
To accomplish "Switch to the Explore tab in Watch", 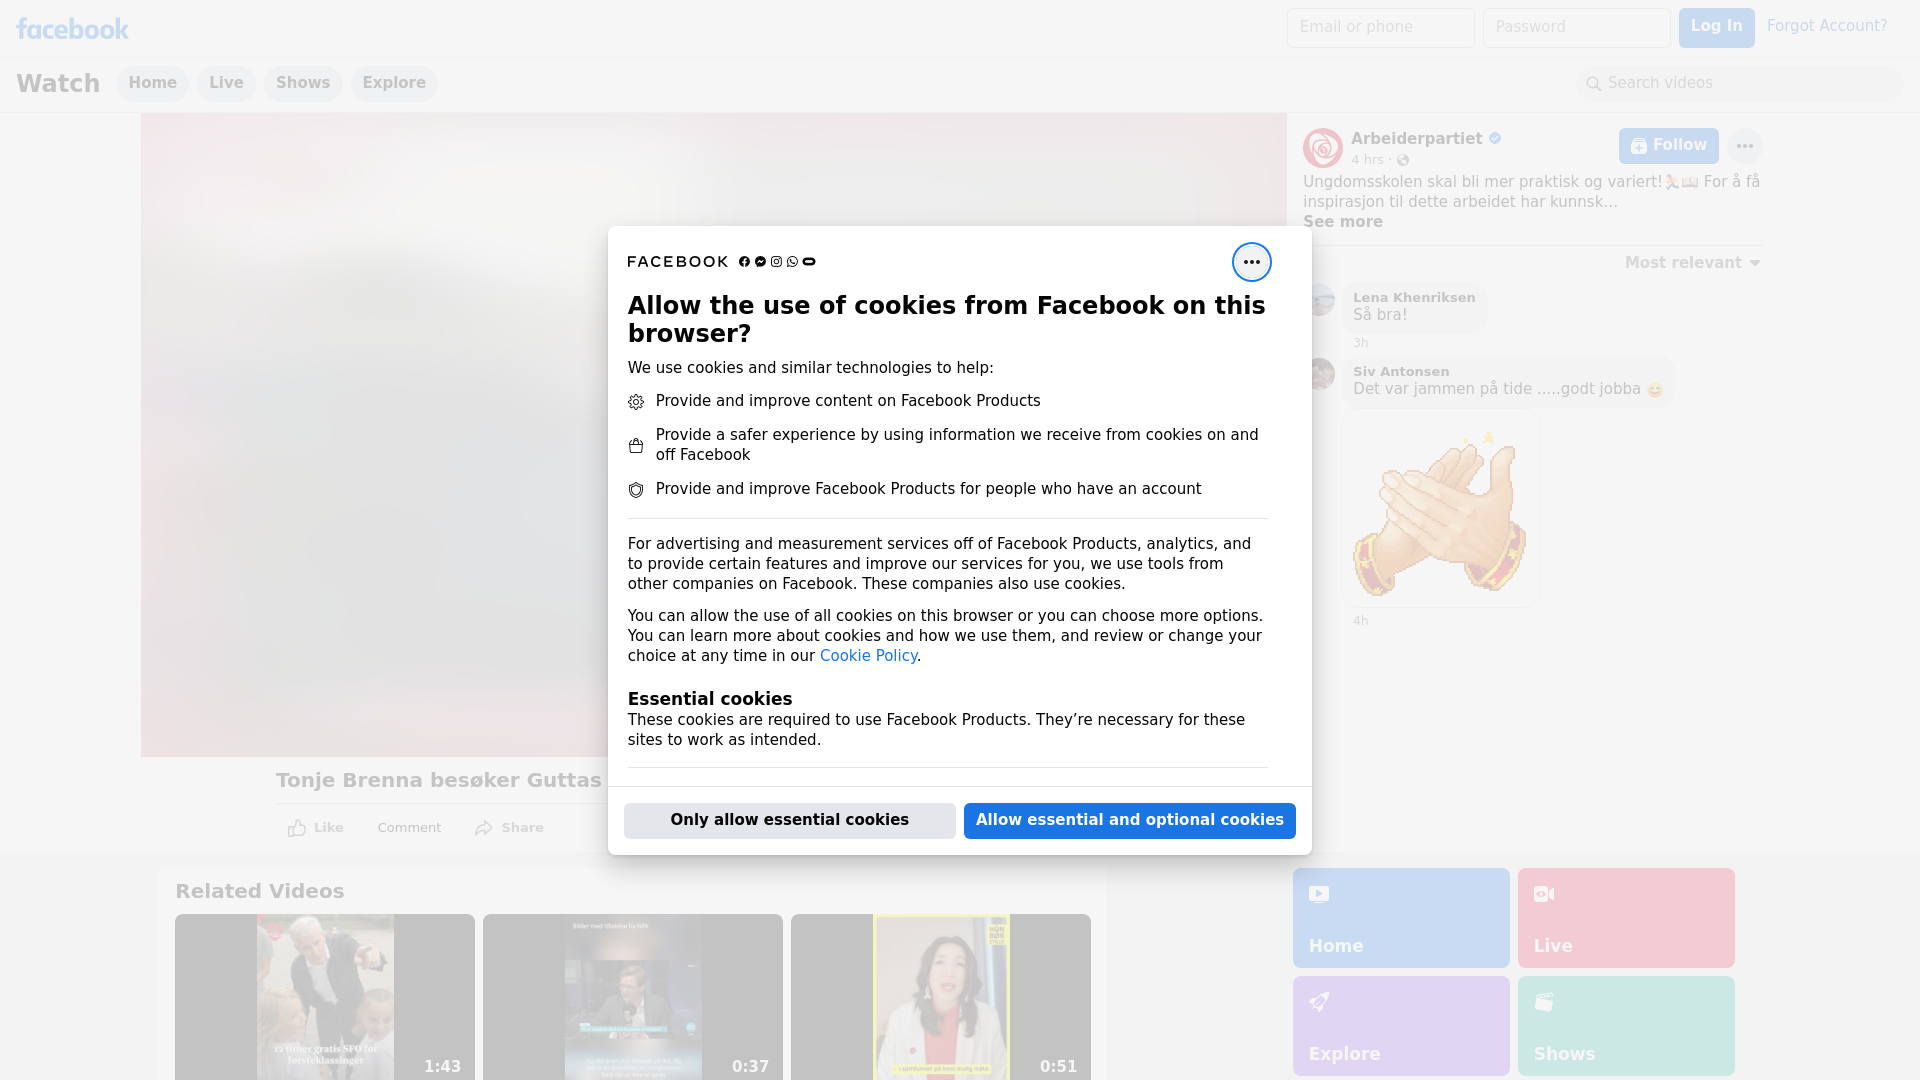I will (x=394, y=84).
